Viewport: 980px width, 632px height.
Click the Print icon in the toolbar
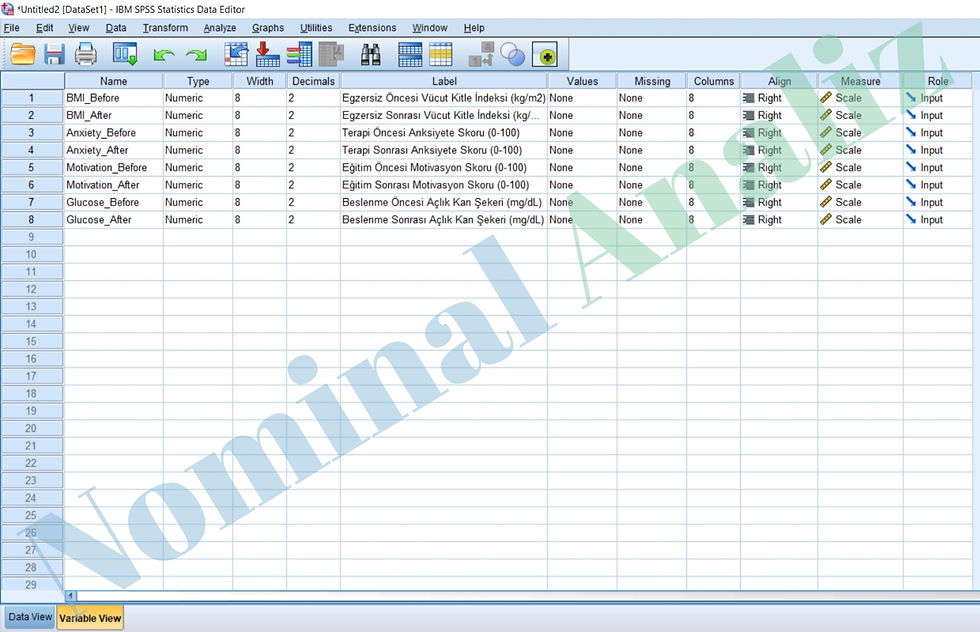click(86, 54)
